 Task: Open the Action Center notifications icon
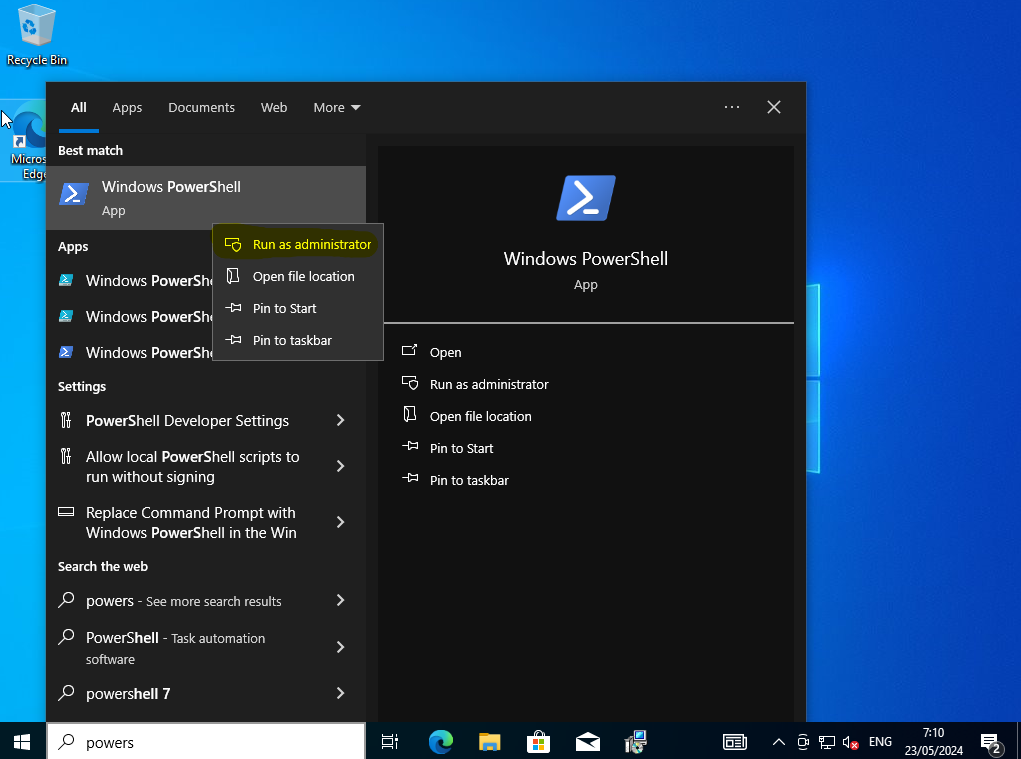[991, 742]
